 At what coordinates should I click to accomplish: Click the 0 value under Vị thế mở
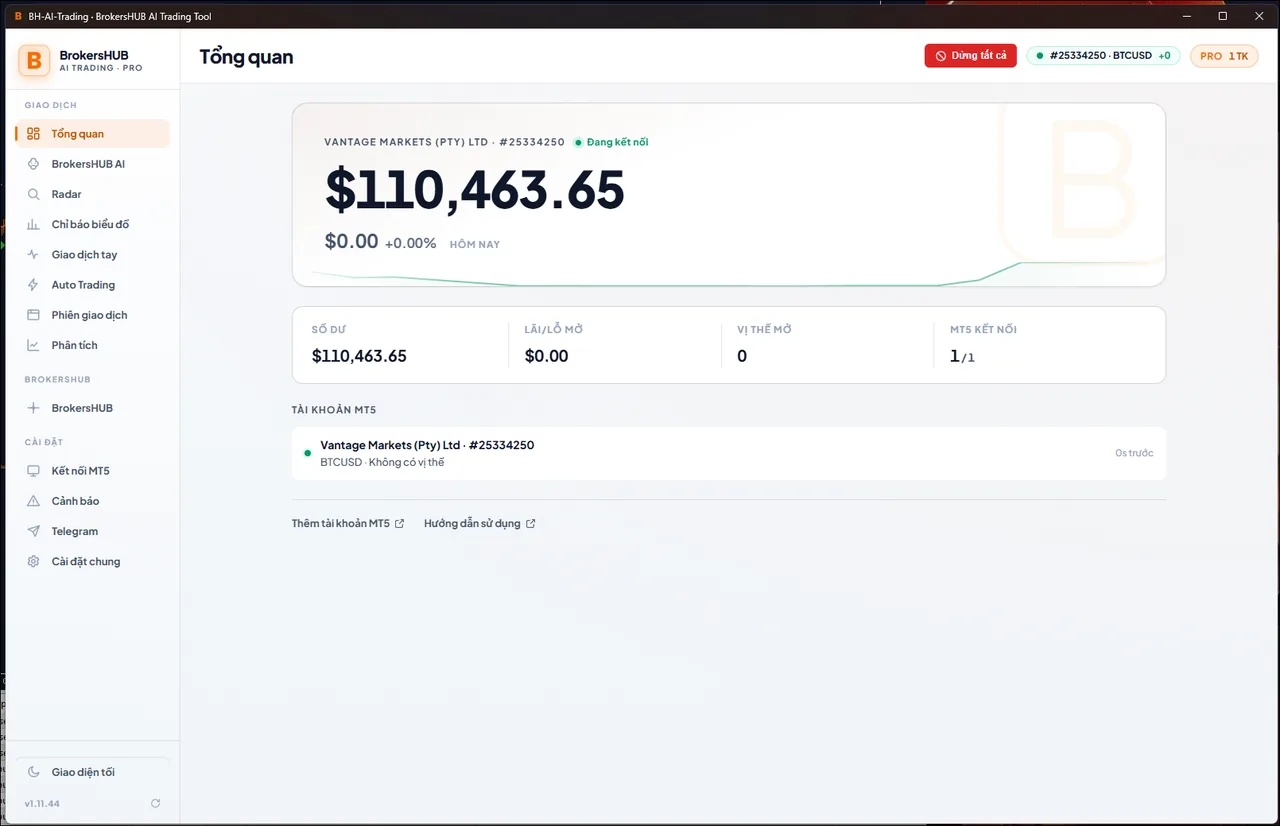pyautogui.click(x=742, y=356)
